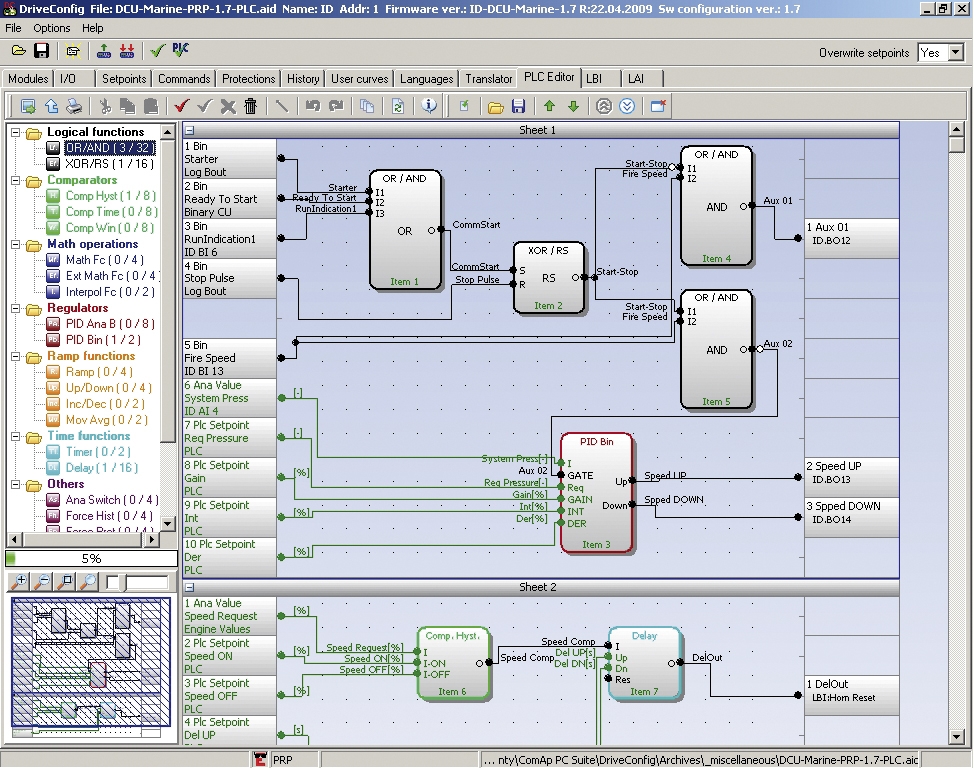Screen dimensions: 974x768
Task: Collapse Sheet 2 using its minus box
Action: [x=190, y=587]
